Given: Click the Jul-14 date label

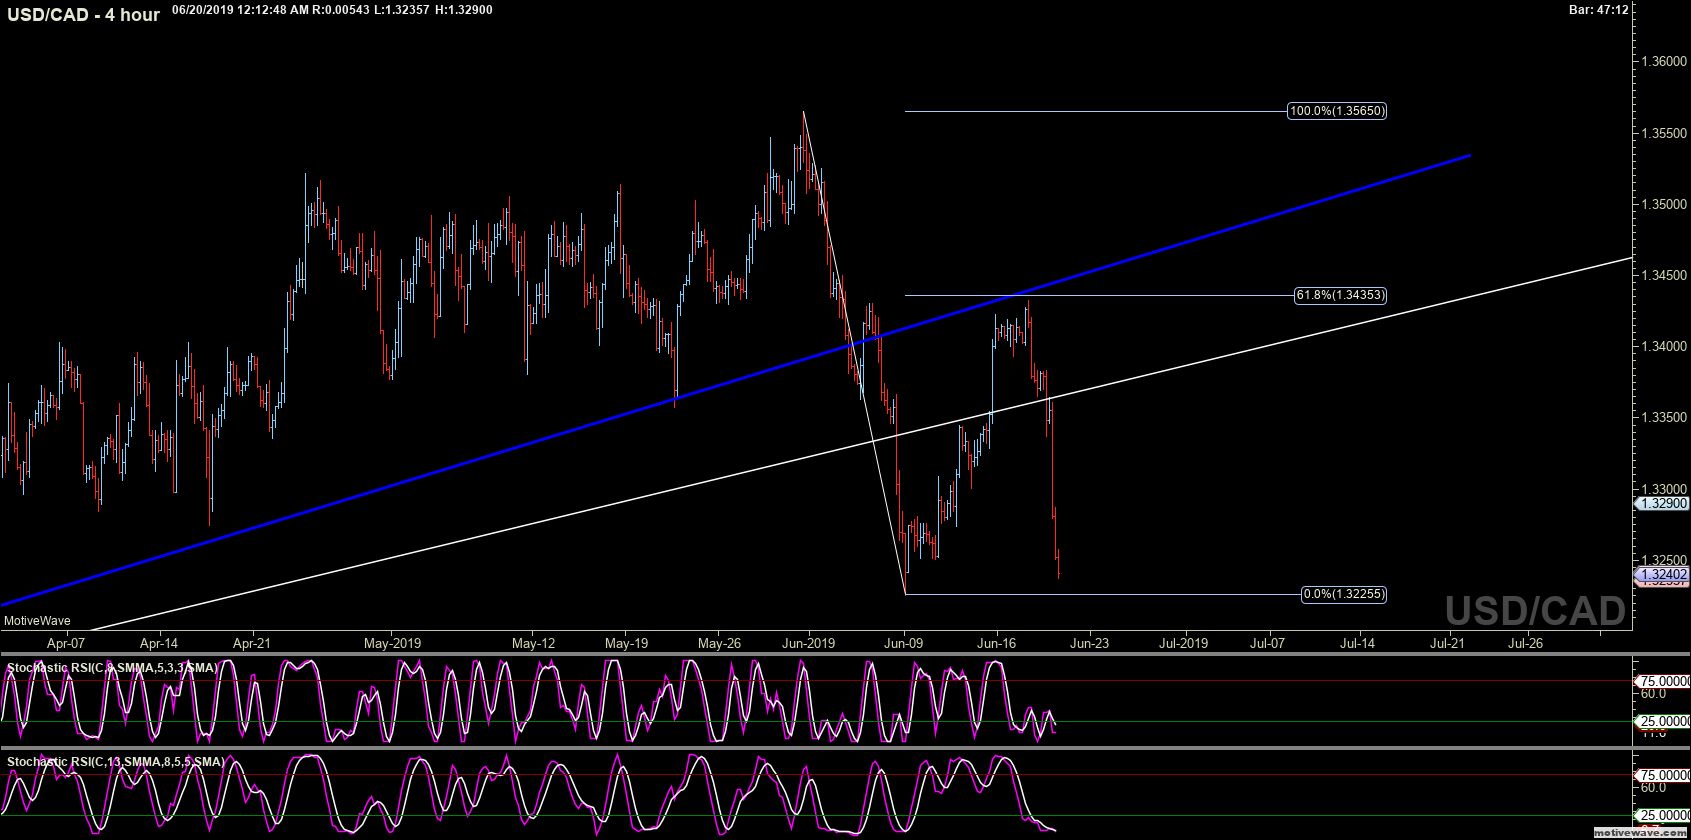Looking at the screenshot, I should click(1357, 643).
